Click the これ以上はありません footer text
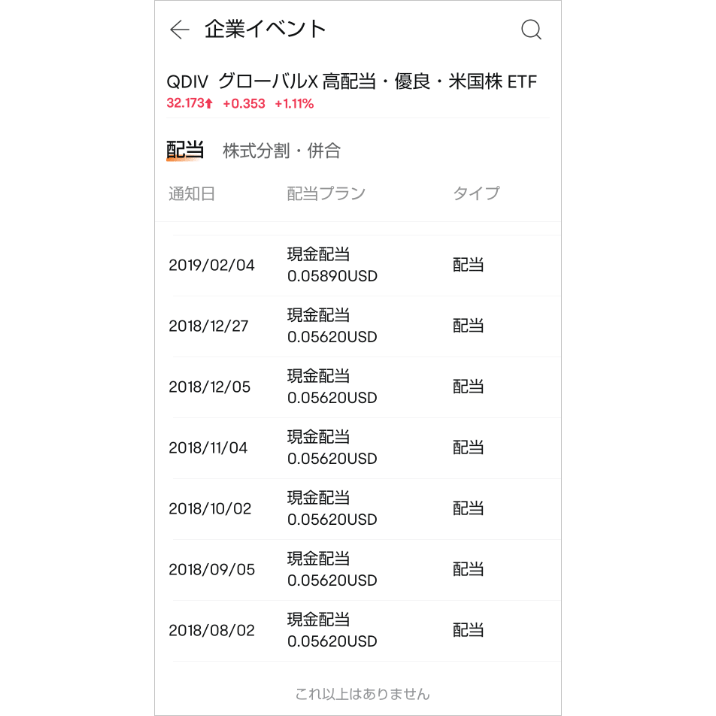The height and width of the screenshot is (716, 716). [363, 694]
